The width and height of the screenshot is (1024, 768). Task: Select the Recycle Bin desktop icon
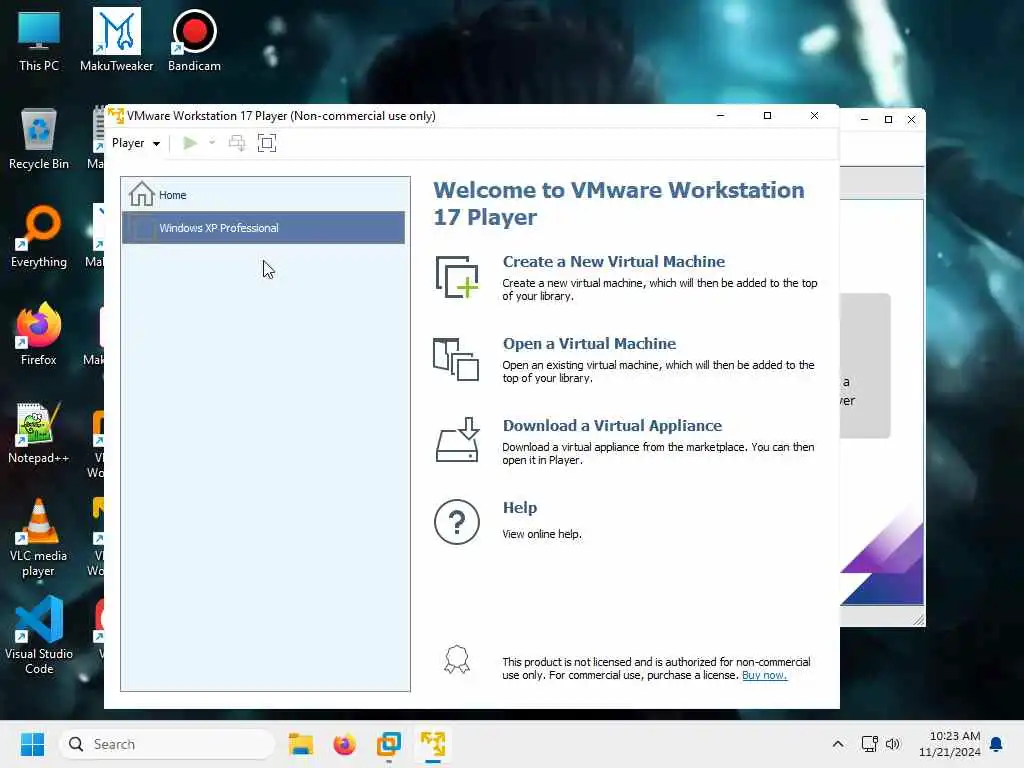pyautogui.click(x=39, y=139)
